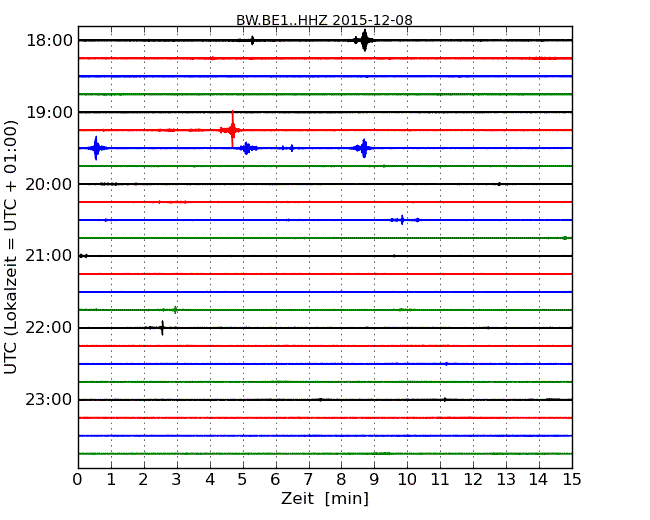650x520 pixels.
Task: Click the x-axis tick label 3
Action: [177, 479]
